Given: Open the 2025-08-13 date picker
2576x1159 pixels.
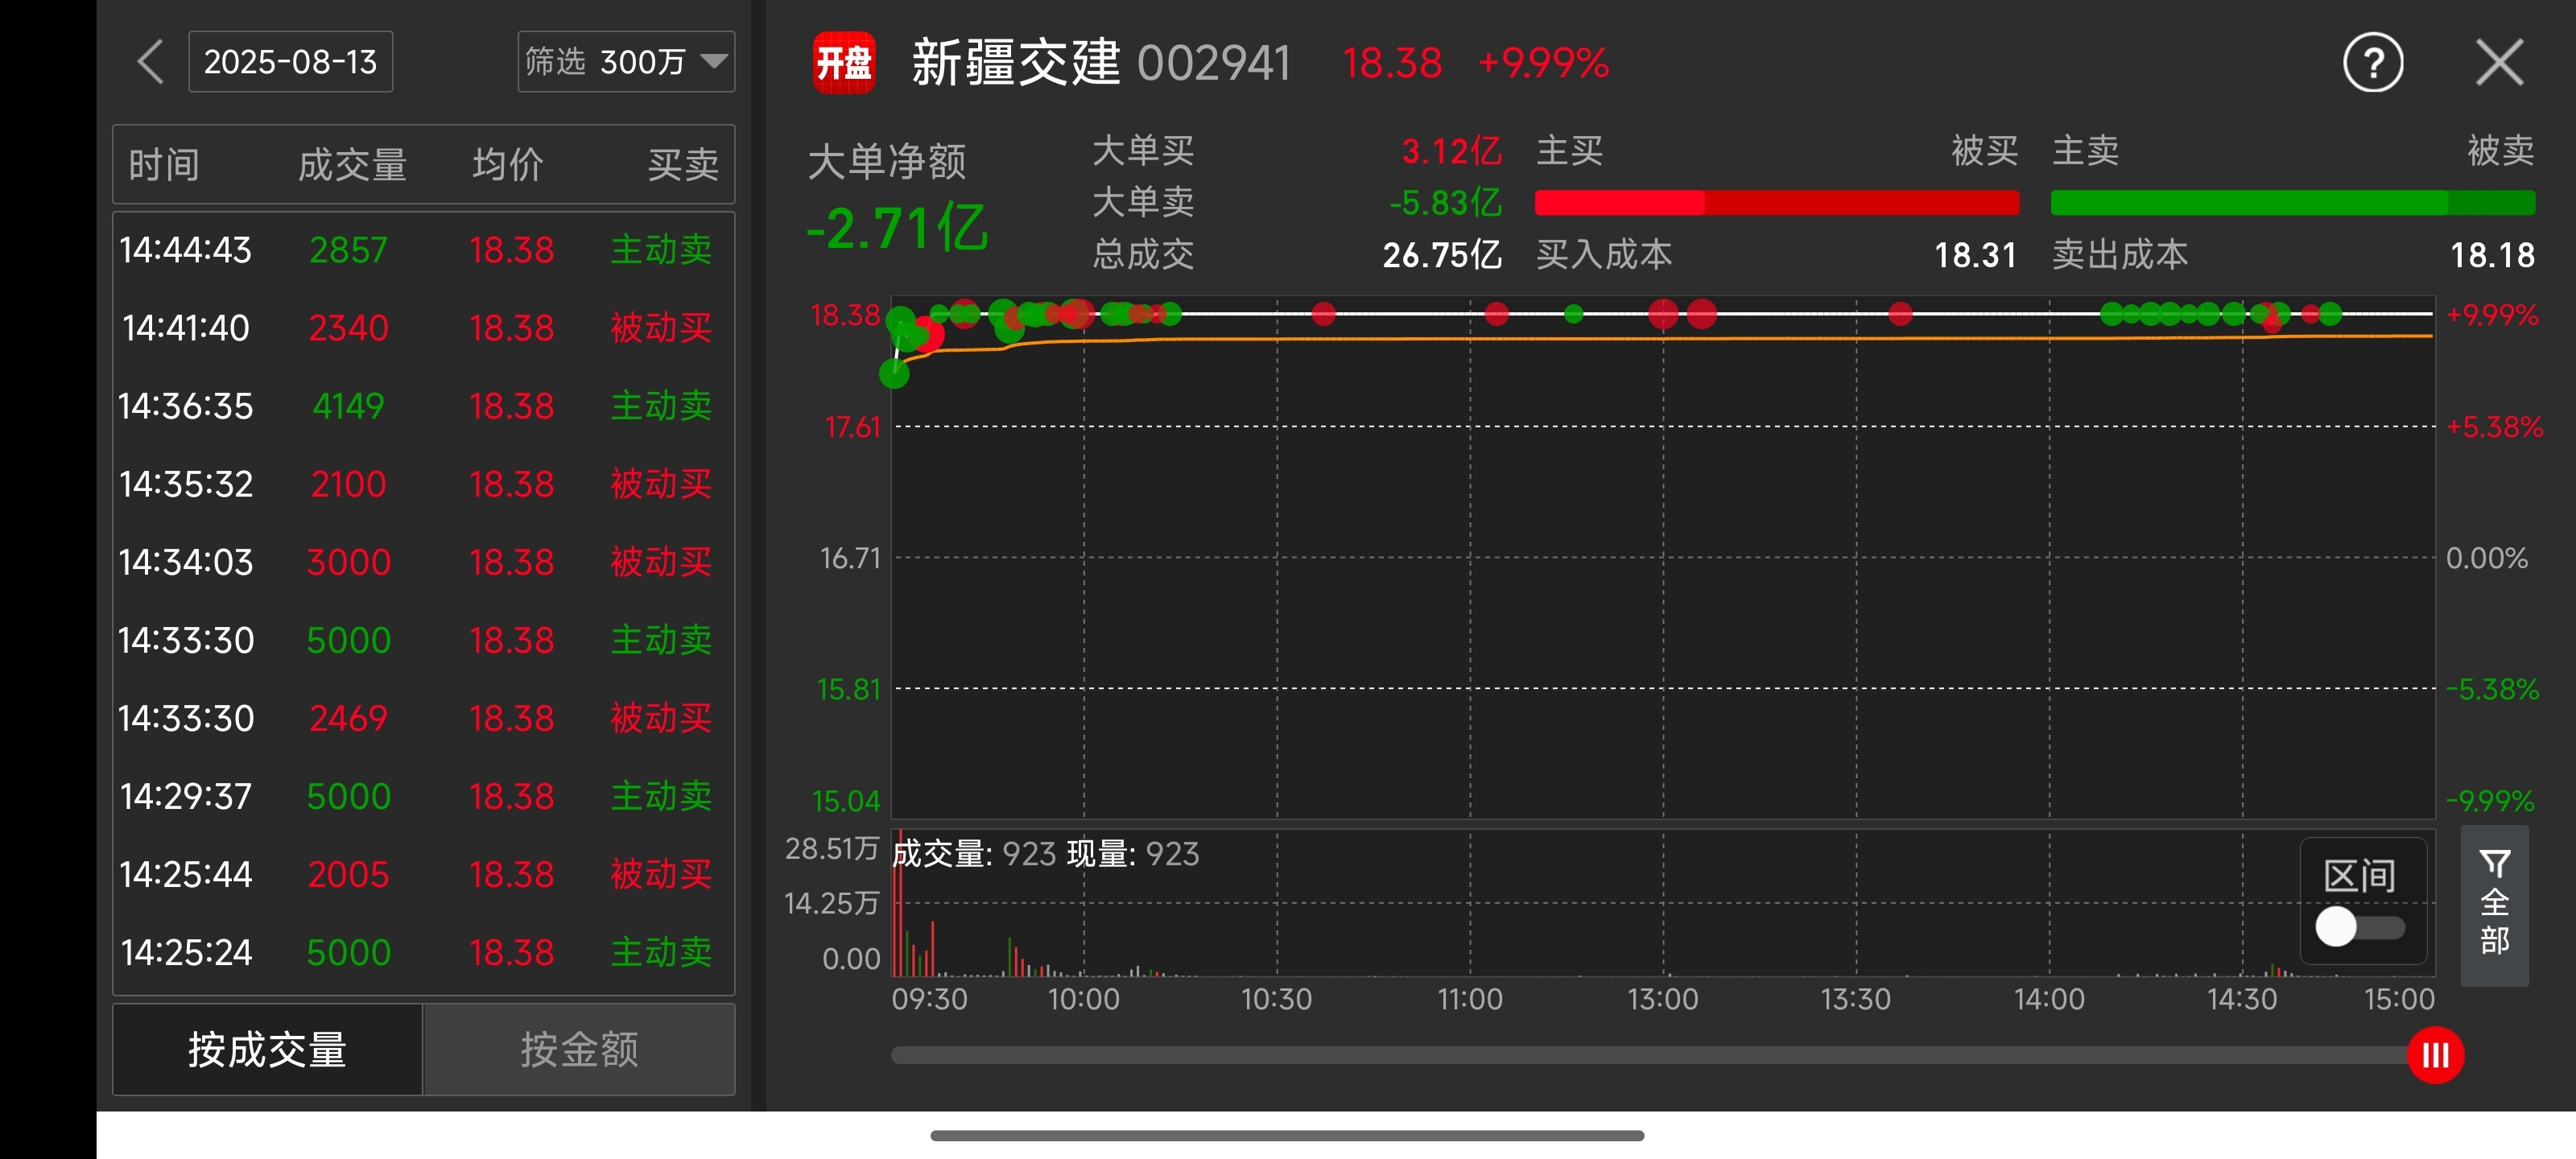Looking at the screenshot, I should (290, 62).
